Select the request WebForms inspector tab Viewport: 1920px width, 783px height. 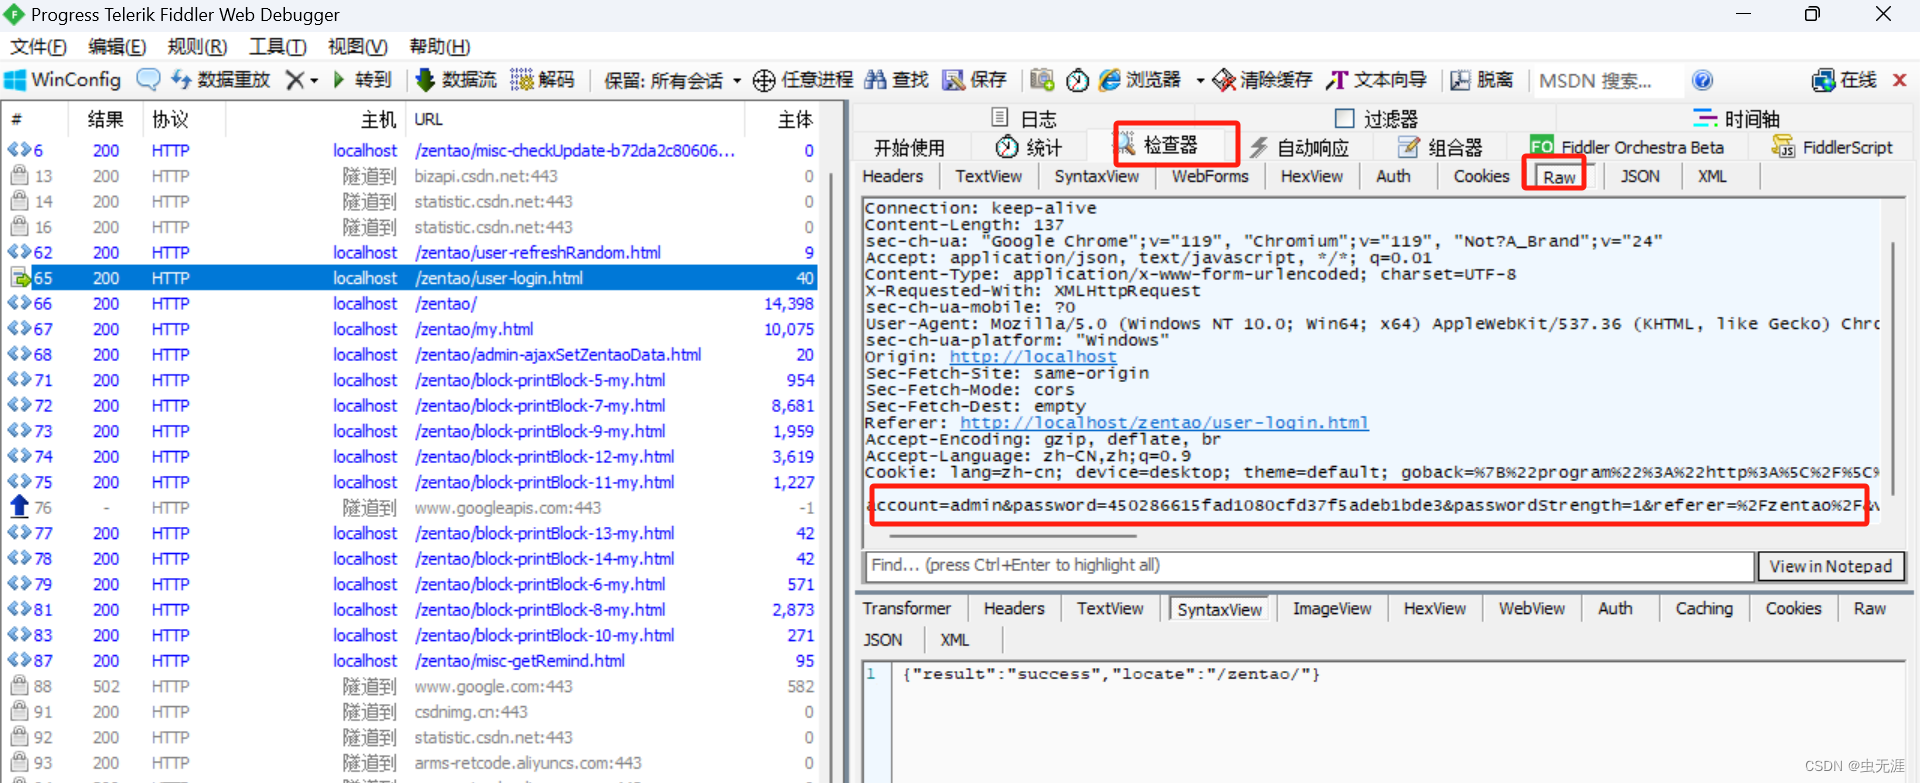(1210, 176)
